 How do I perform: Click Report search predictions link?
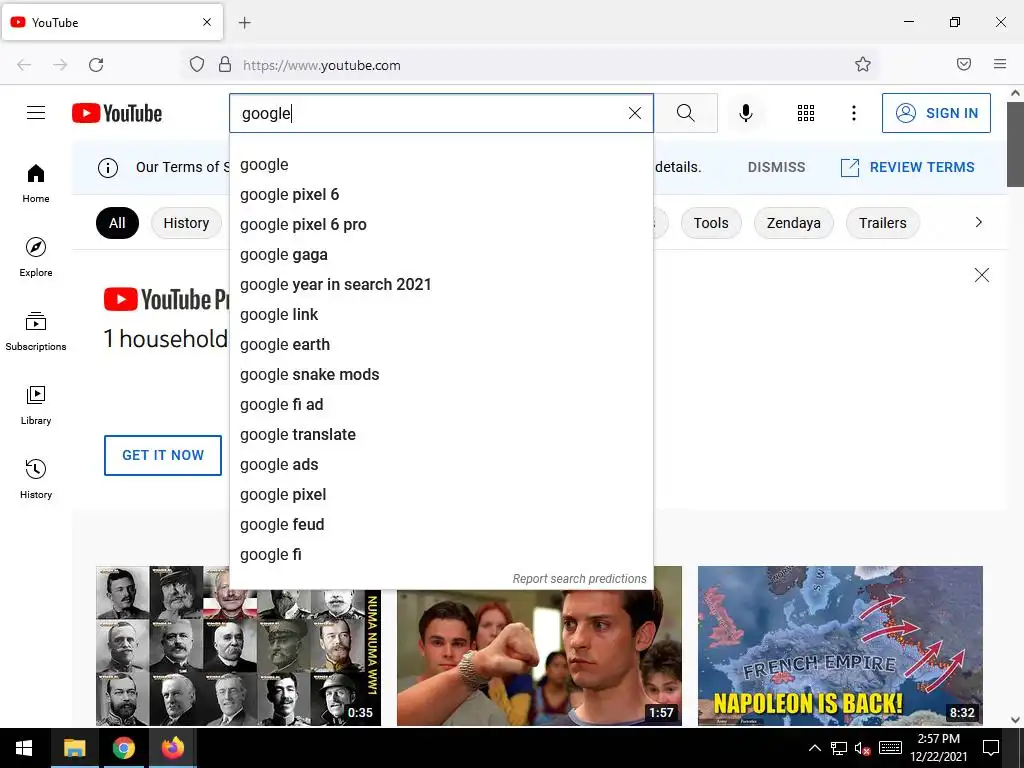(x=579, y=579)
